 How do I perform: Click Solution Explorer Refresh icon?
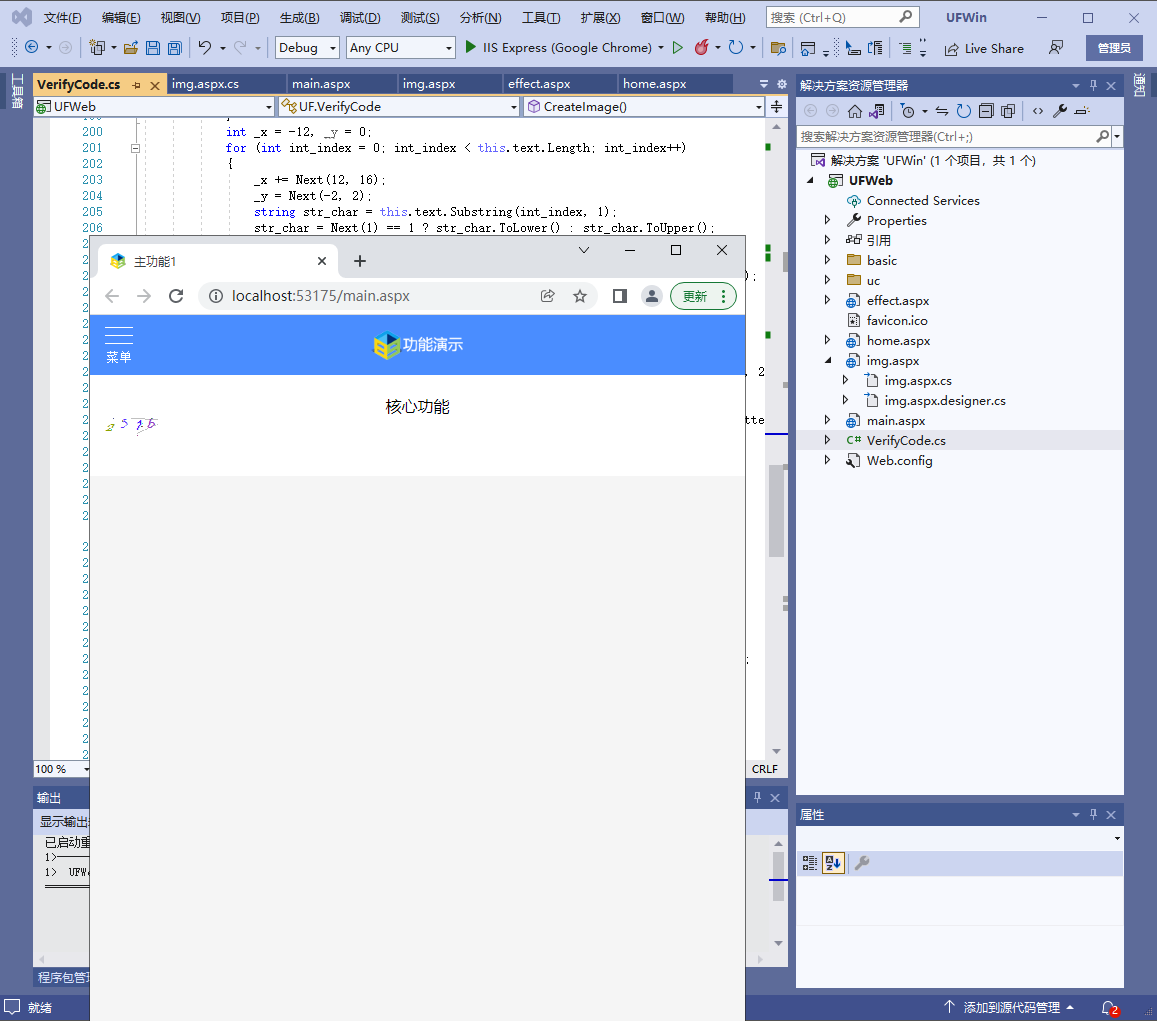[964, 111]
